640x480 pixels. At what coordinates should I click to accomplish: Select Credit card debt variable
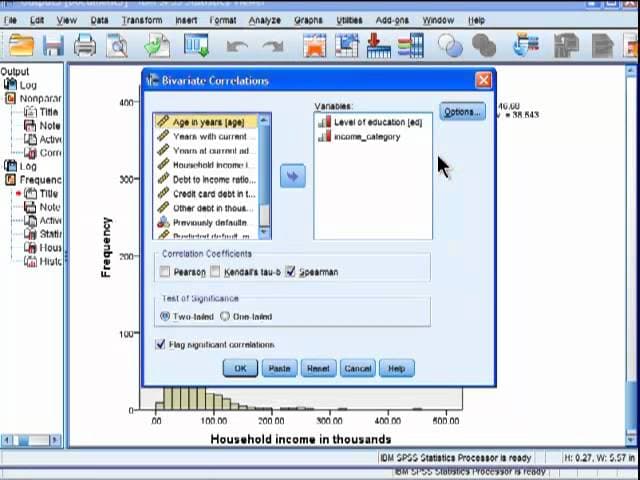click(x=206, y=194)
